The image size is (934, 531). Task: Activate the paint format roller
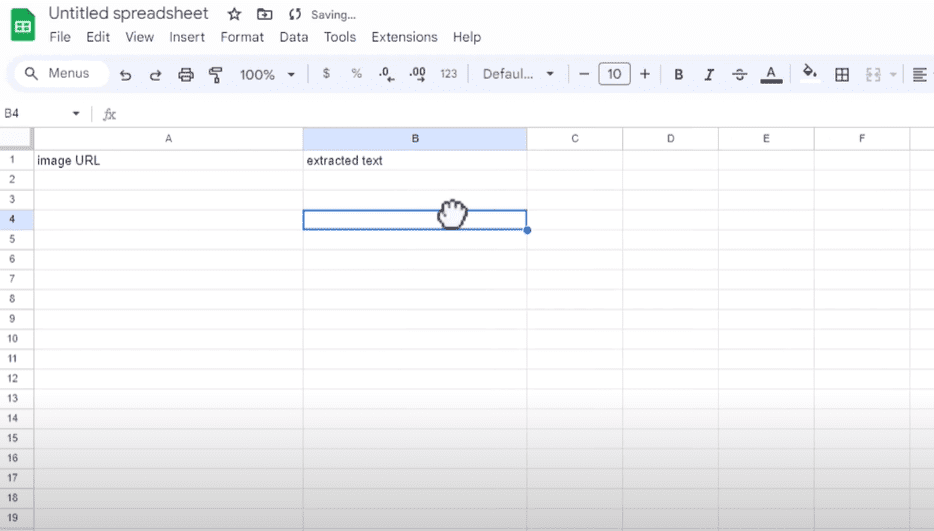pos(215,75)
